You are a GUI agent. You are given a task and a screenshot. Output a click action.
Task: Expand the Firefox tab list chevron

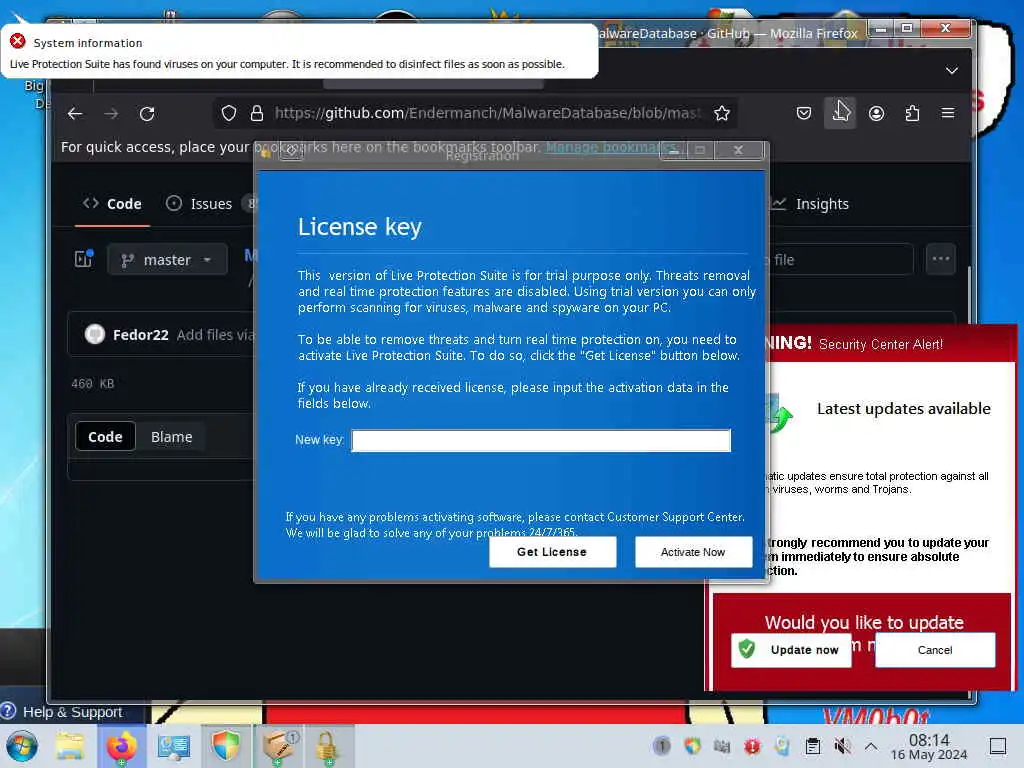point(952,71)
